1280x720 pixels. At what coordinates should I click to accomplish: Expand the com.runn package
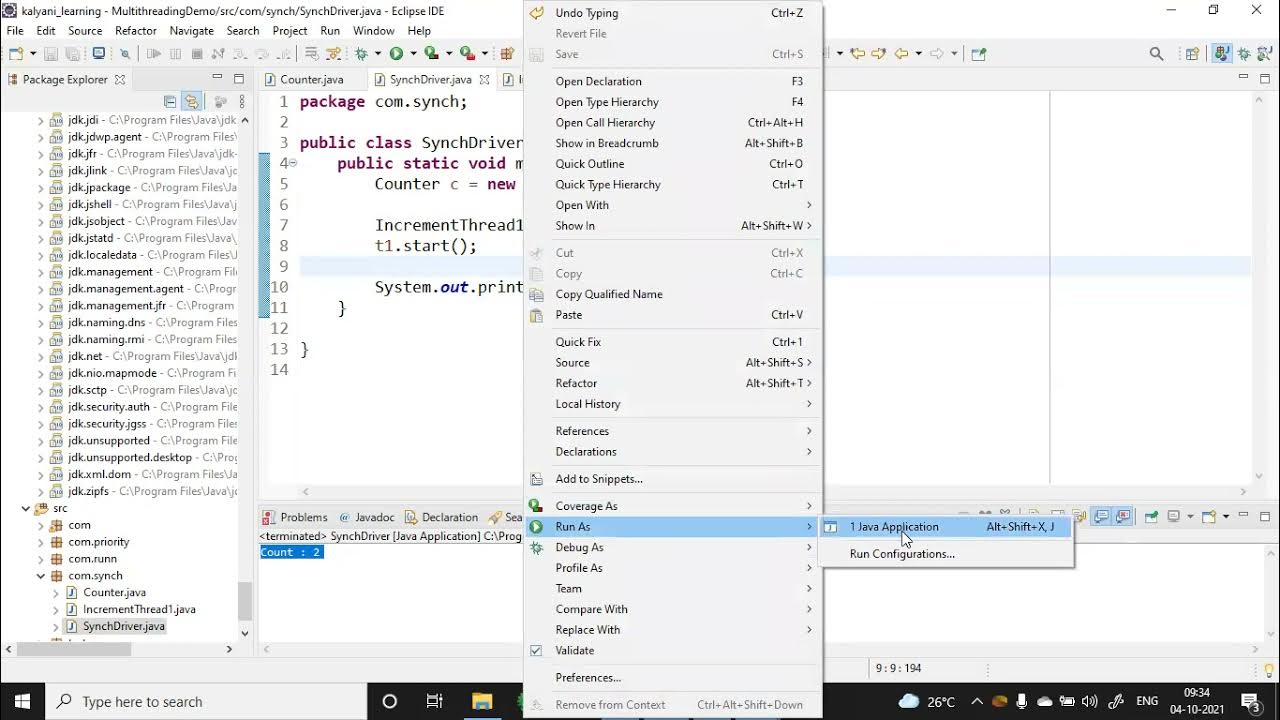(41, 559)
